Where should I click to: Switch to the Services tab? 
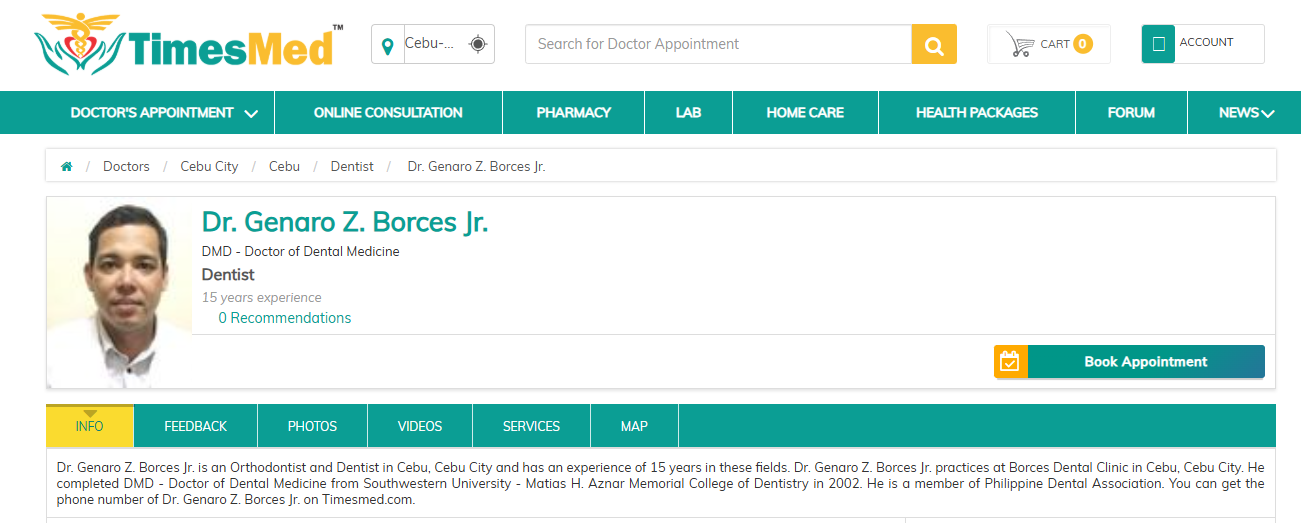(x=531, y=426)
